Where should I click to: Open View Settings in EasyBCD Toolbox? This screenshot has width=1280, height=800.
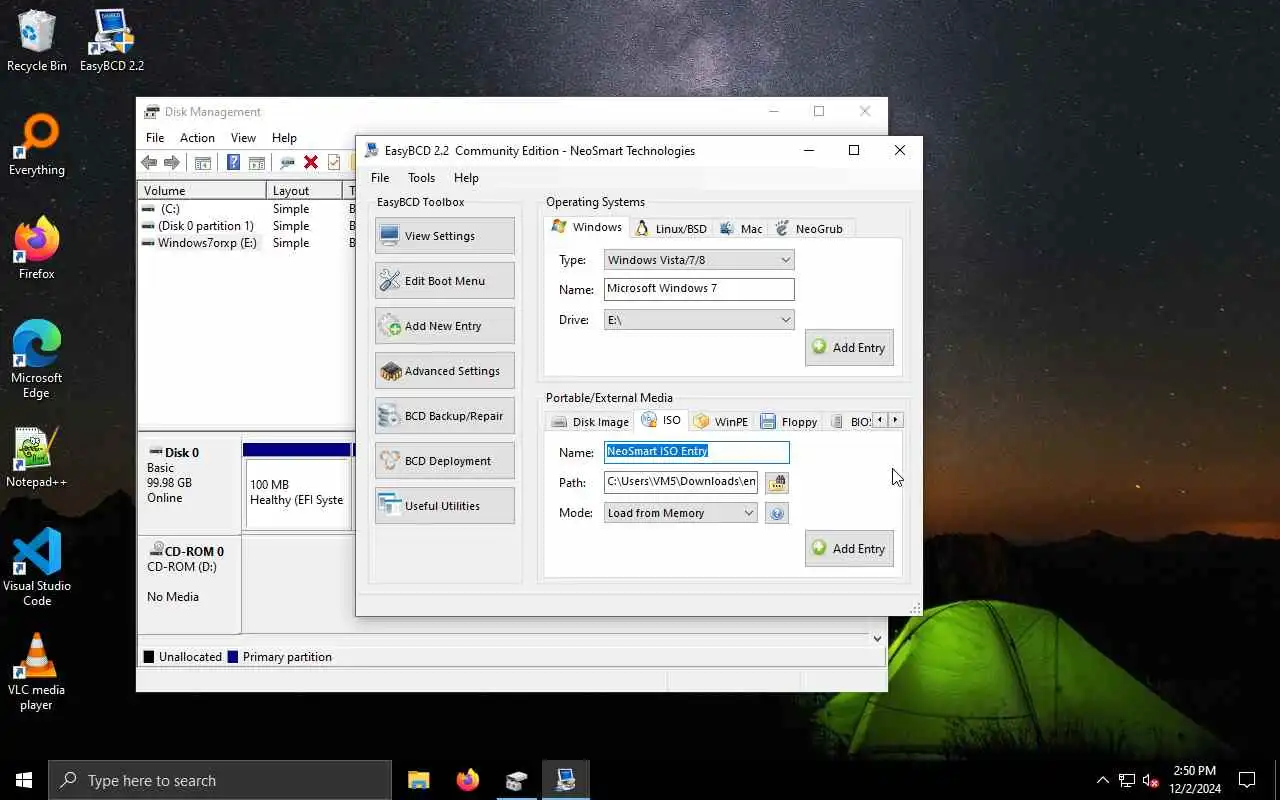pyautogui.click(x=445, y=236)
